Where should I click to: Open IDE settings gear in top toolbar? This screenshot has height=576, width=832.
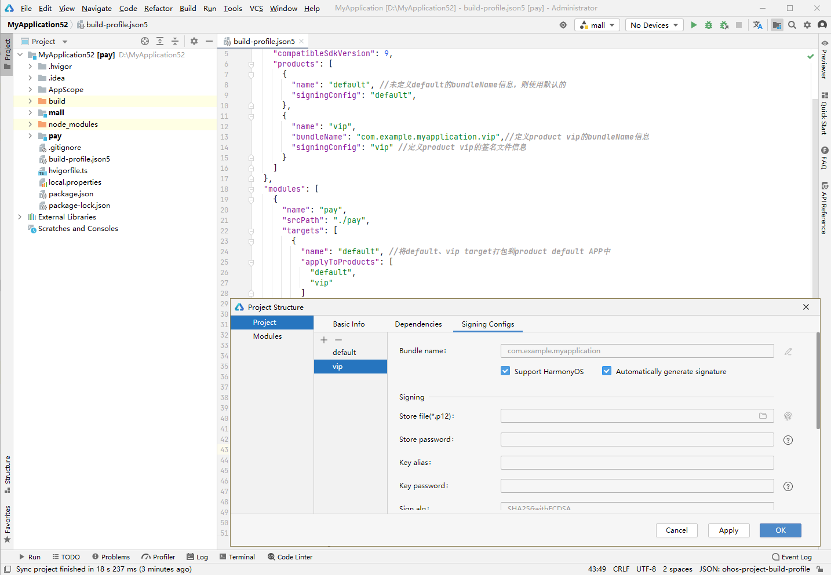[x=807, y=25]
